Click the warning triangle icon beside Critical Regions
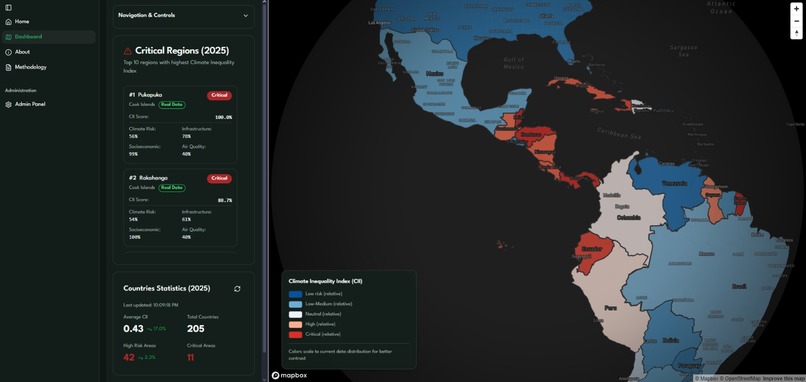 point(127,51)
